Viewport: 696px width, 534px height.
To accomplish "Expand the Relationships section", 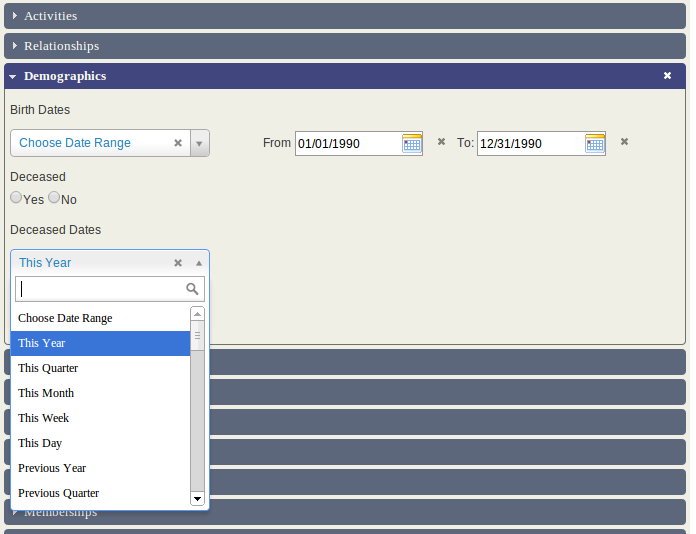I will [x=61, y=46].
